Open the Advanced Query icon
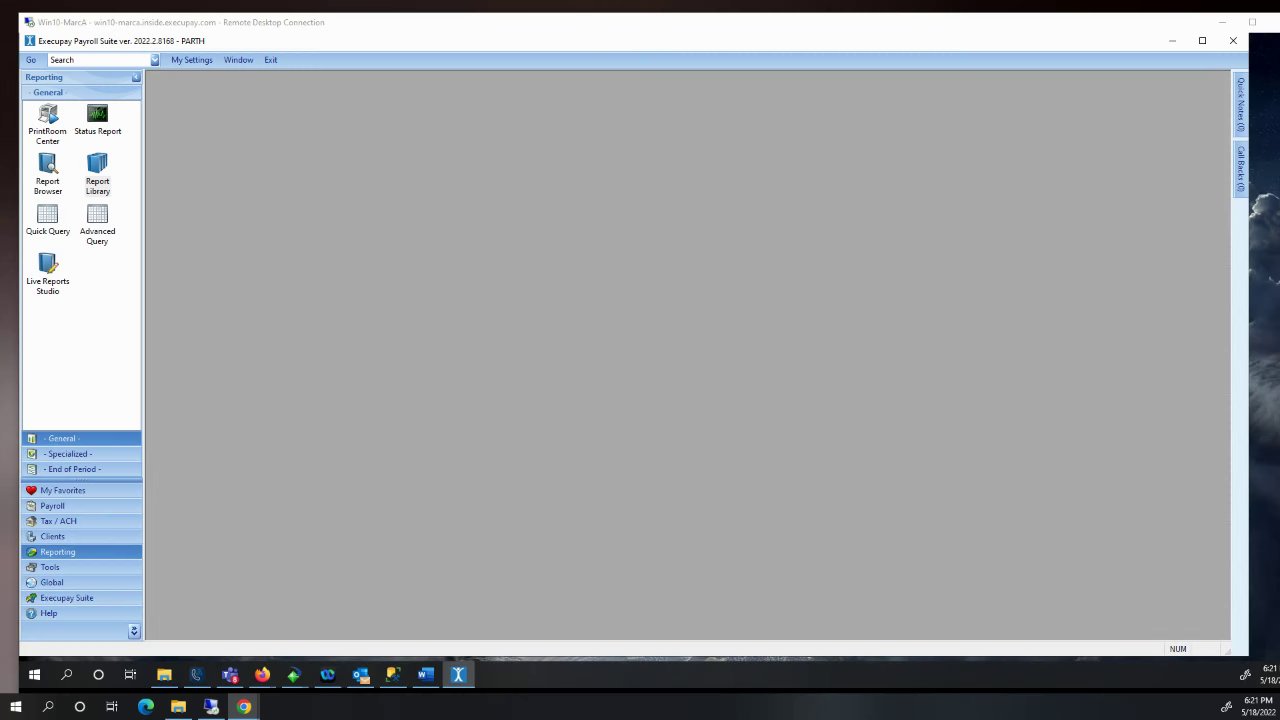1280x720 pixels. (97, 225)
